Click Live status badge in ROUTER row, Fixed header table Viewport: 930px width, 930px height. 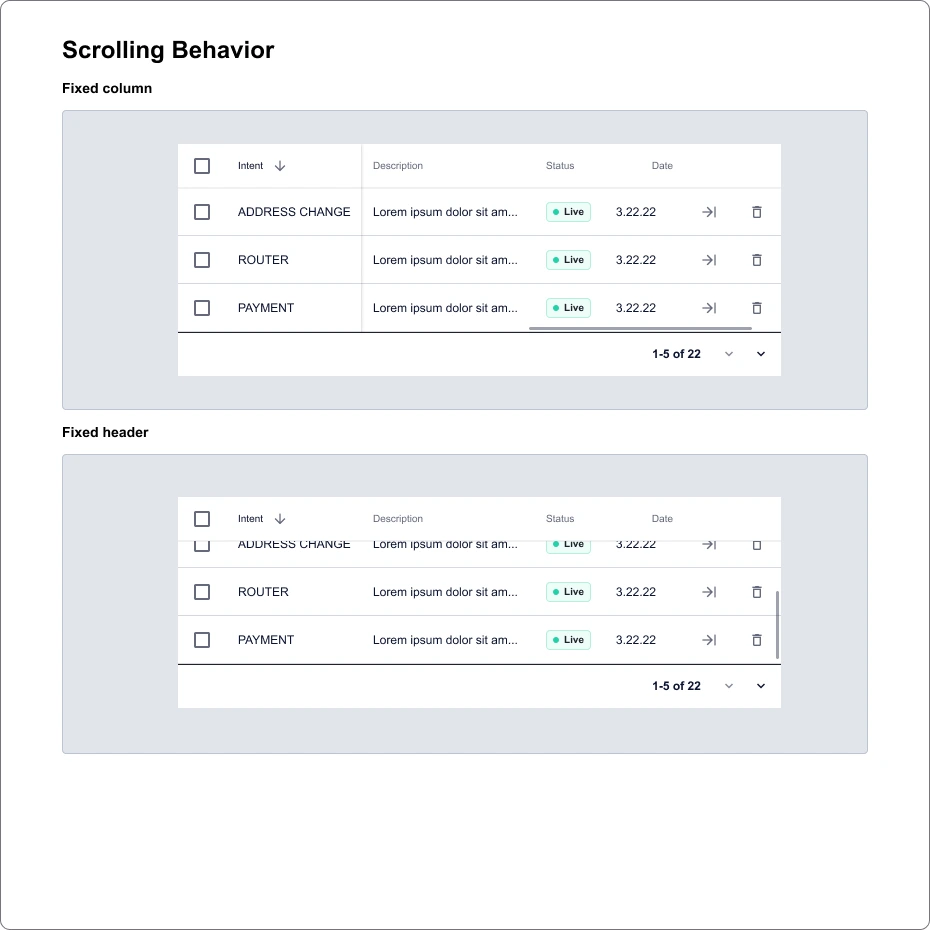[568, 592]
